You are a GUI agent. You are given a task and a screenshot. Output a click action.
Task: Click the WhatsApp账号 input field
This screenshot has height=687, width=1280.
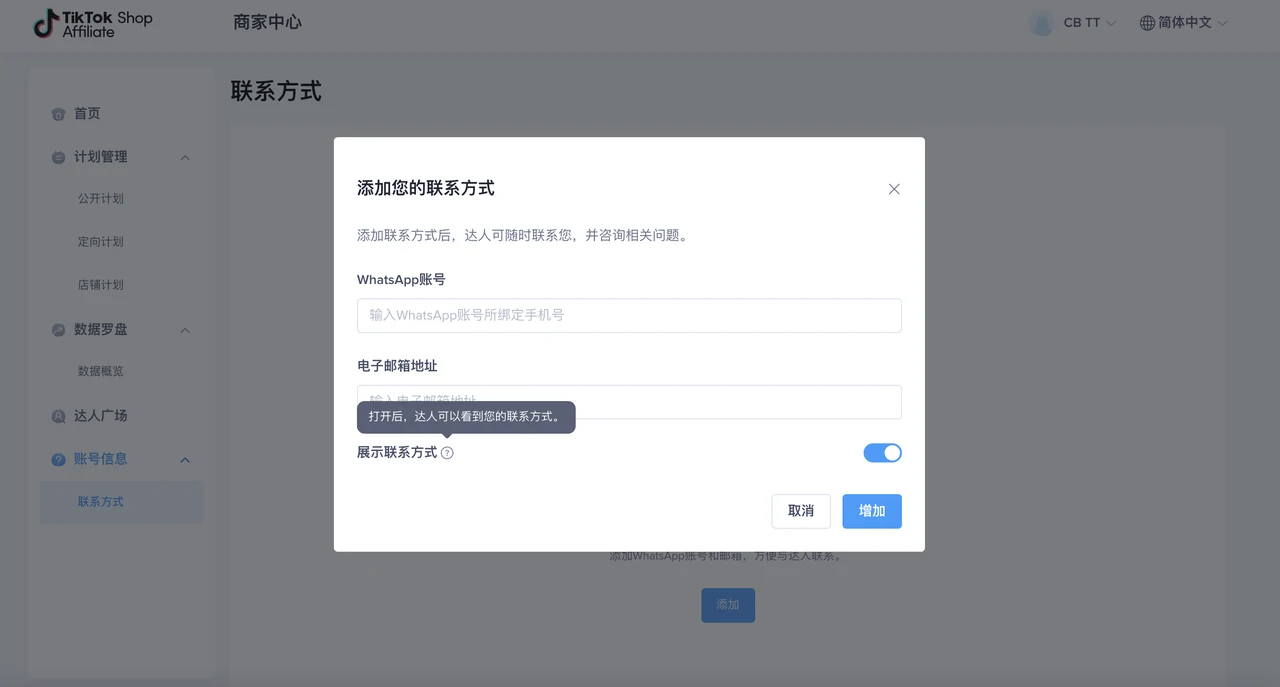tap(629, 315)
